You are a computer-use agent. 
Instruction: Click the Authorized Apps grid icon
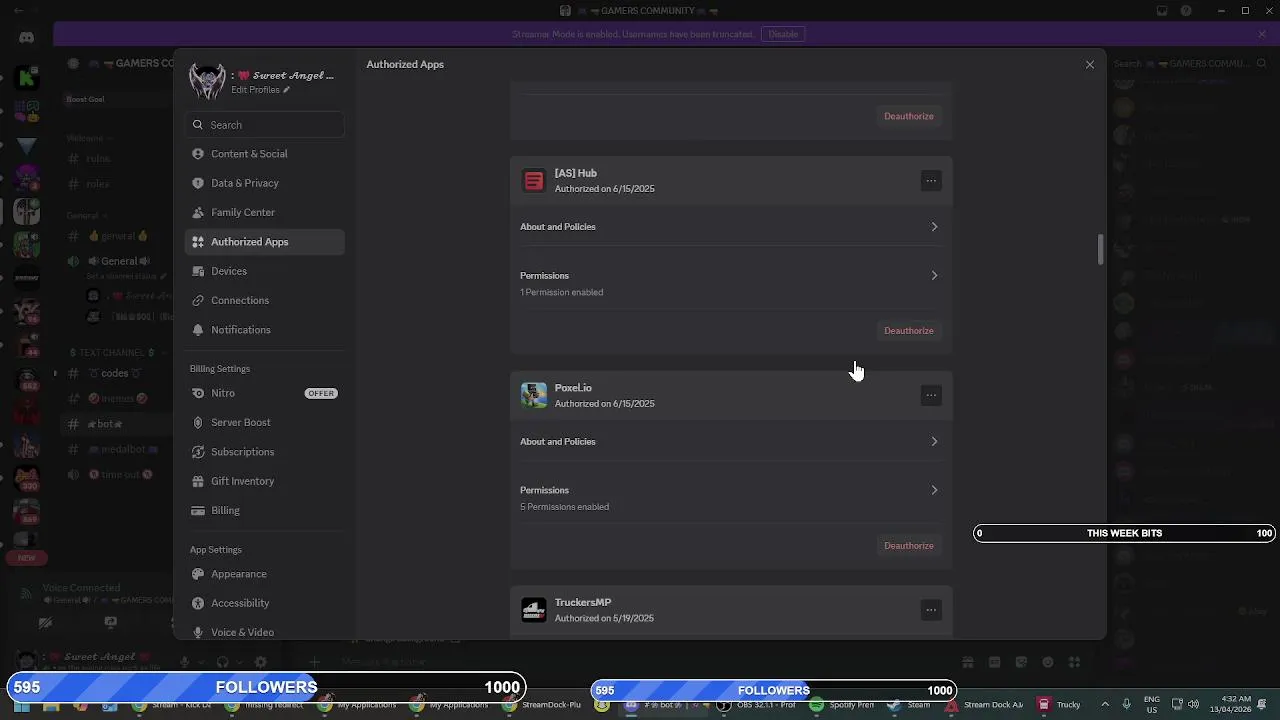point(198,242)
